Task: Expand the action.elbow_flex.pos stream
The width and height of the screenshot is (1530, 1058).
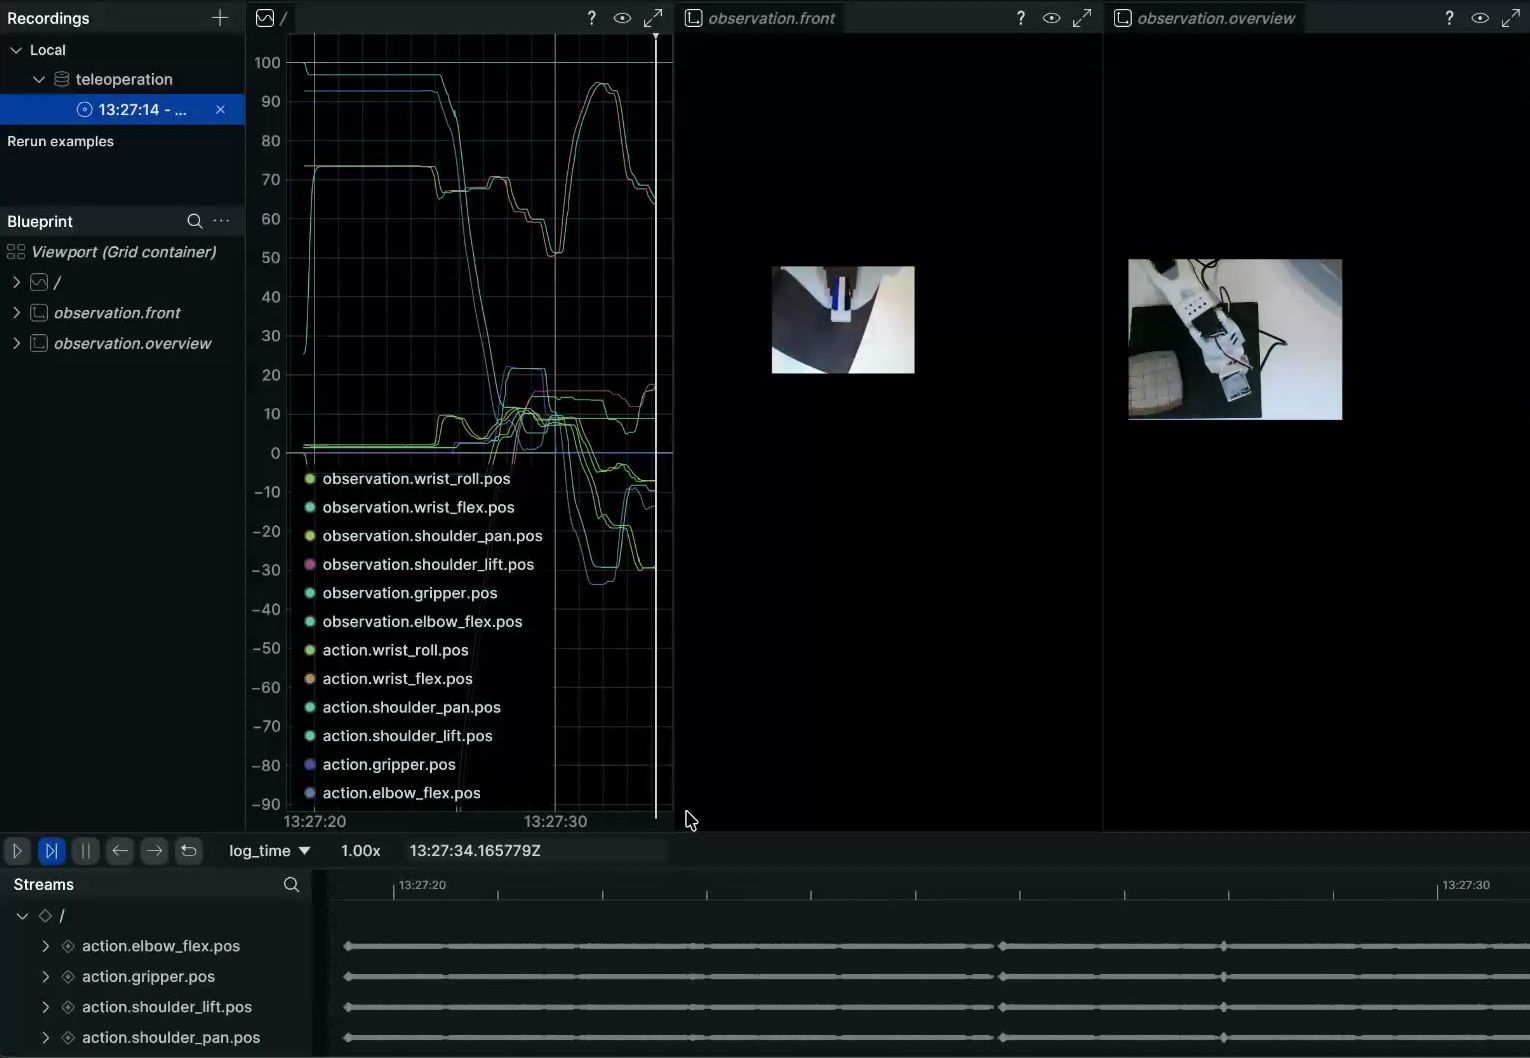Action: click(x=45, y=946)
